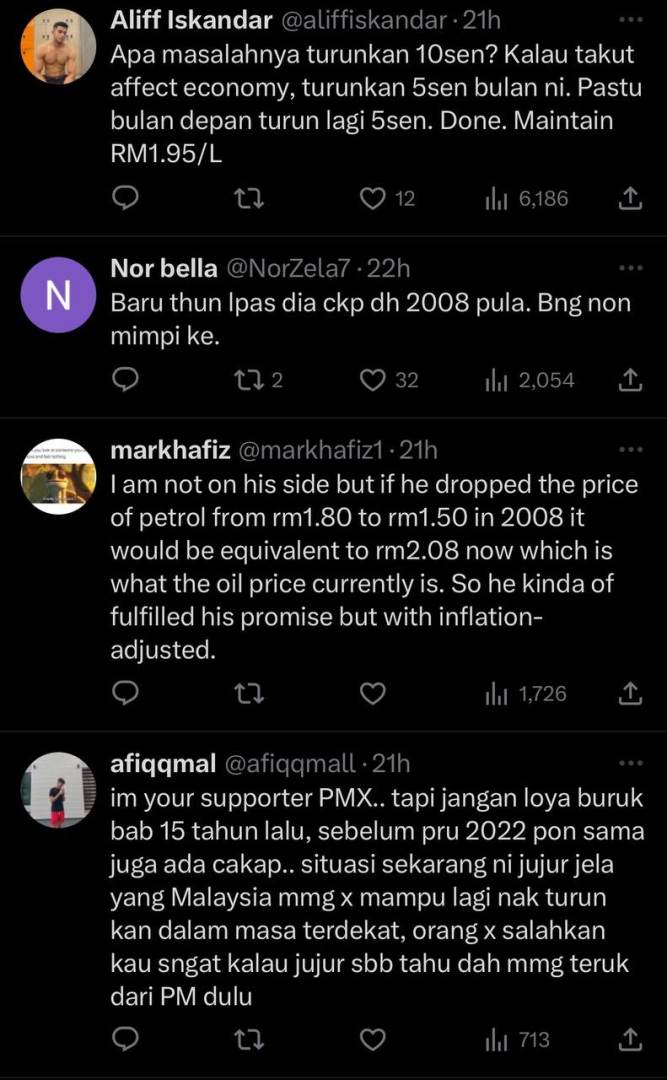The height and width of the screenshot is (1080, 667).
Task: Reply to markhafiz's inflation tweet
Action: (124, 693)
